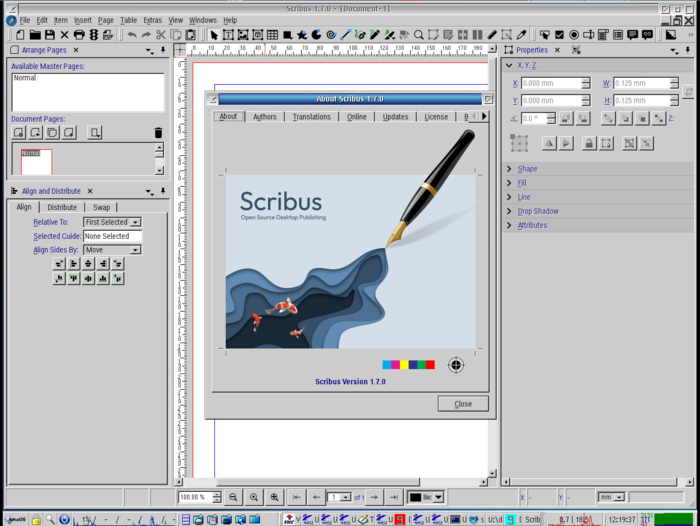Open the Align Sides By dropdown
The height and width of the screenshot is (526, 700).
[112, 250]
